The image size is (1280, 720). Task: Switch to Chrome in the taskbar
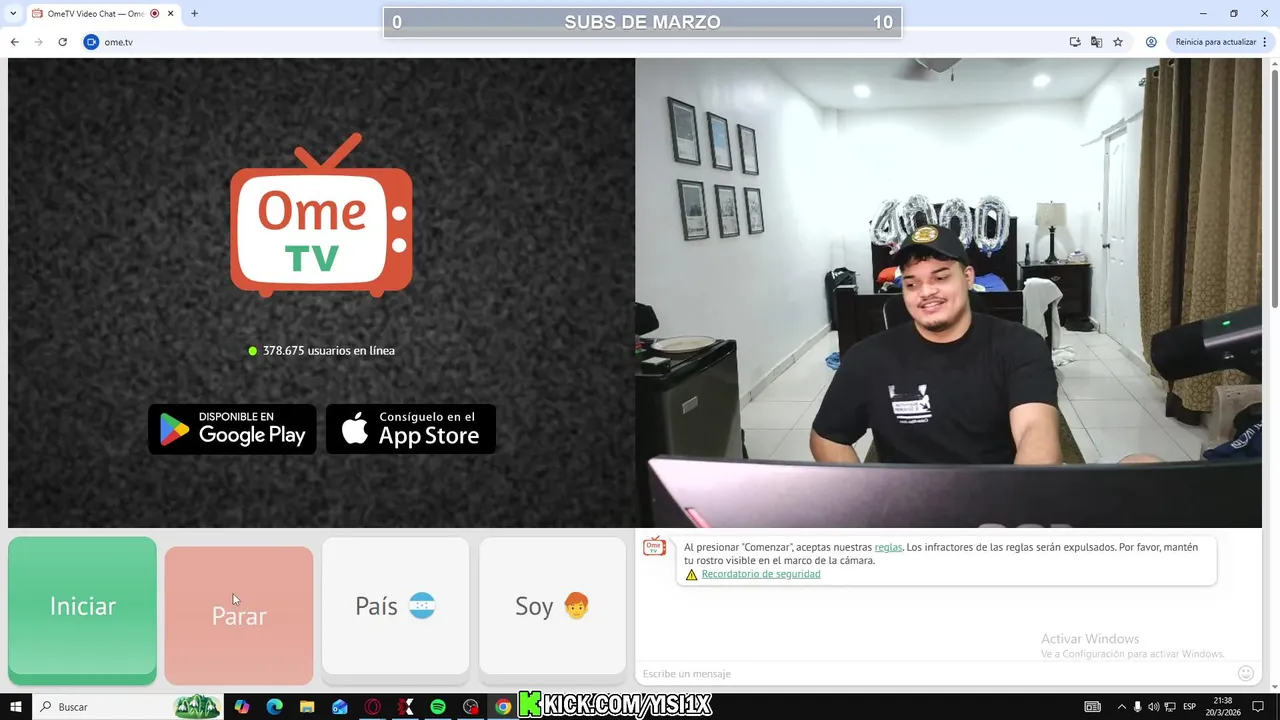tap(503, 707)
